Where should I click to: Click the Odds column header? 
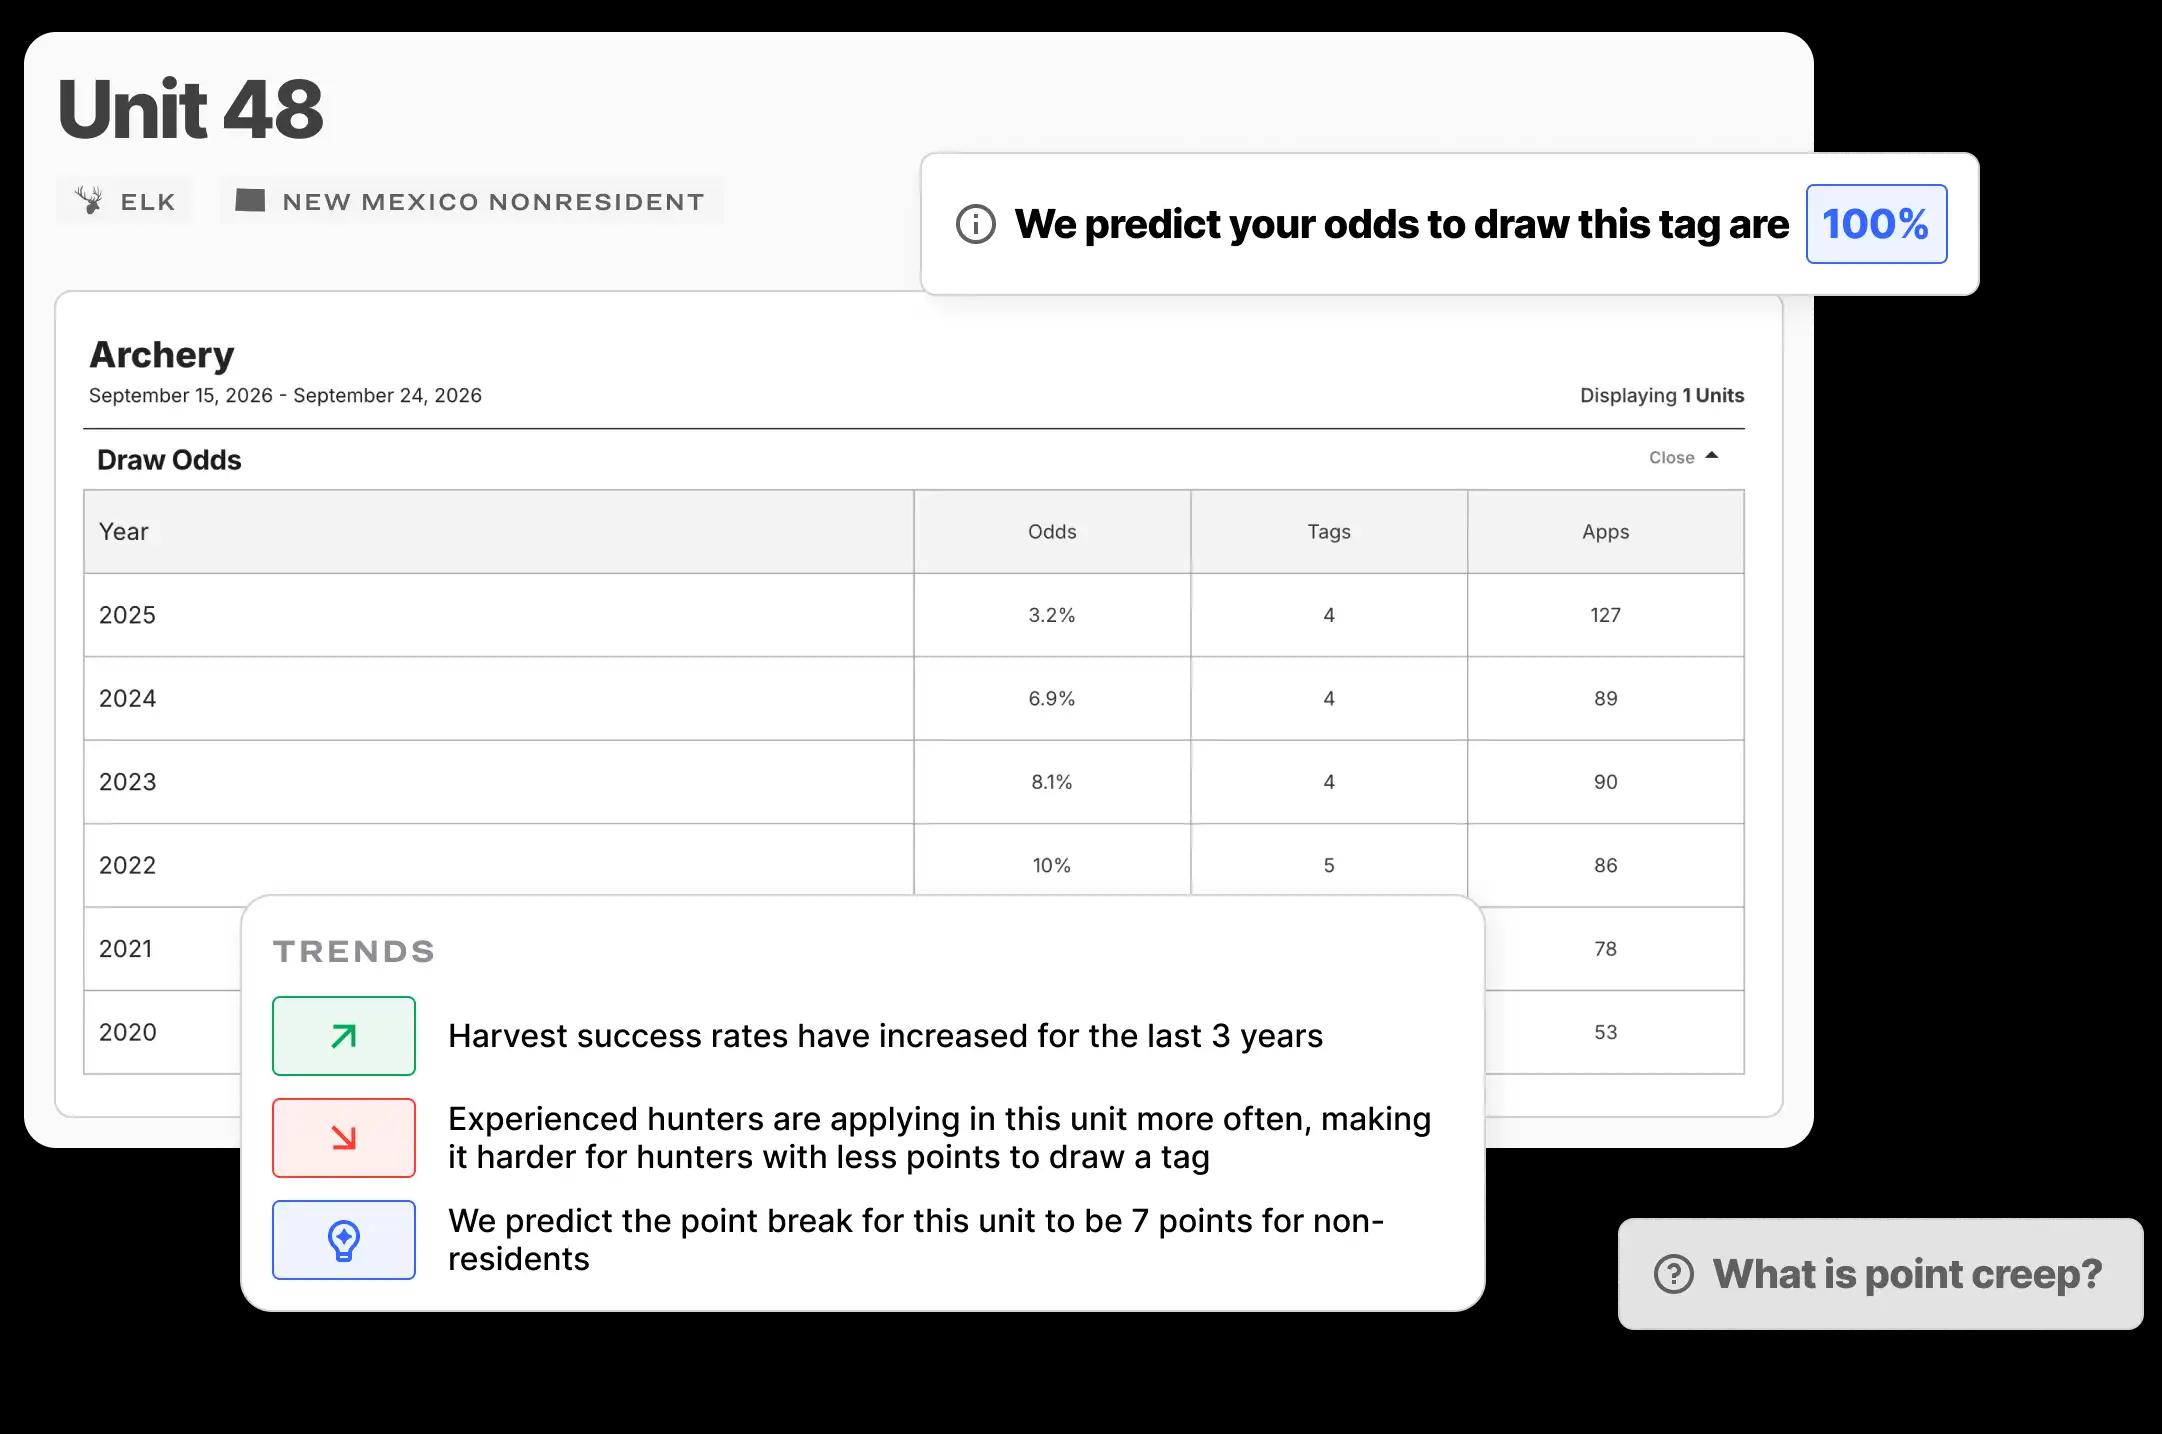click(1052, 532)
